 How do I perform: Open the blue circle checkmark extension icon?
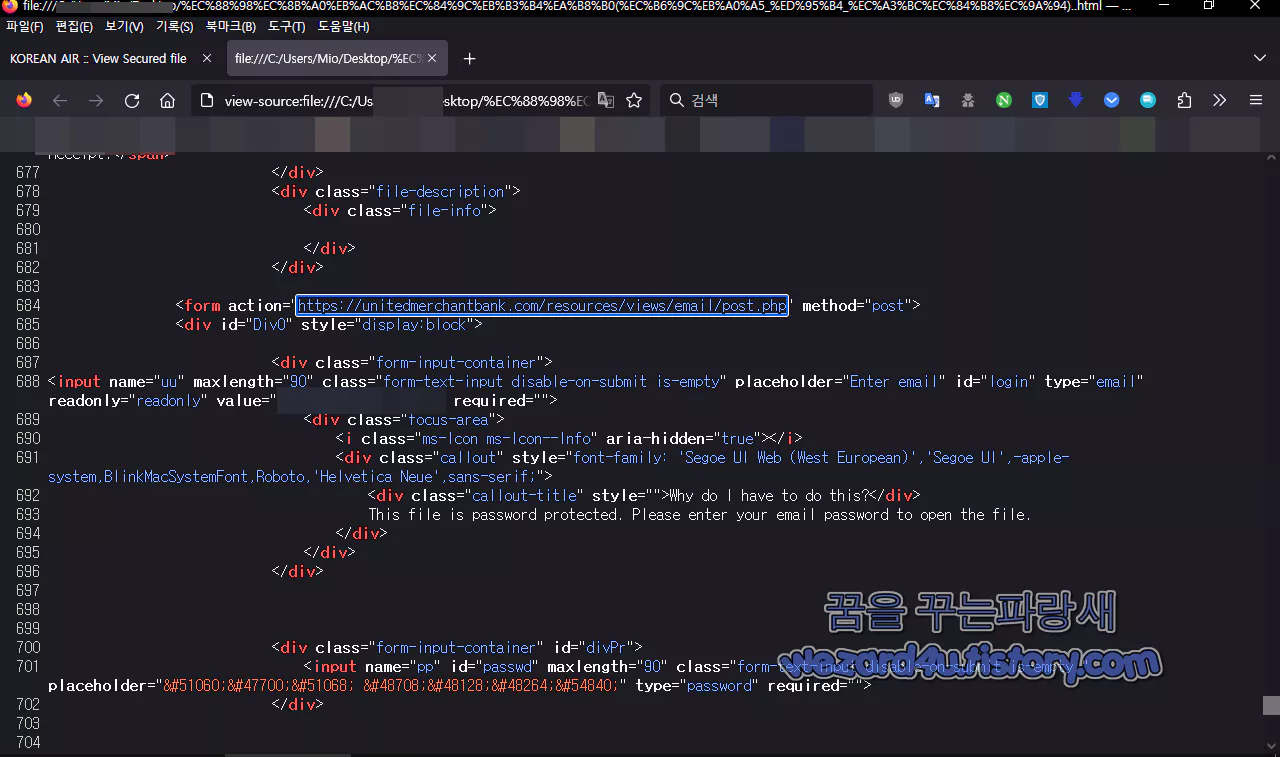point(1112,100)
